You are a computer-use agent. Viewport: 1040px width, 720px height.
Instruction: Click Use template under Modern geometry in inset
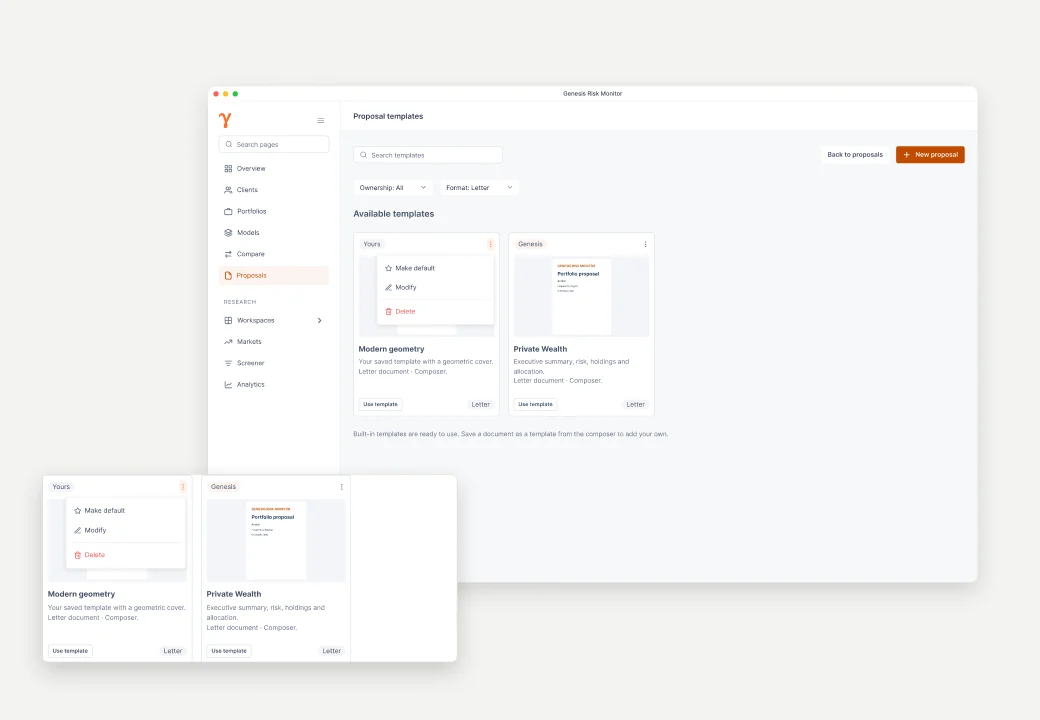click(x=70, y=651)
